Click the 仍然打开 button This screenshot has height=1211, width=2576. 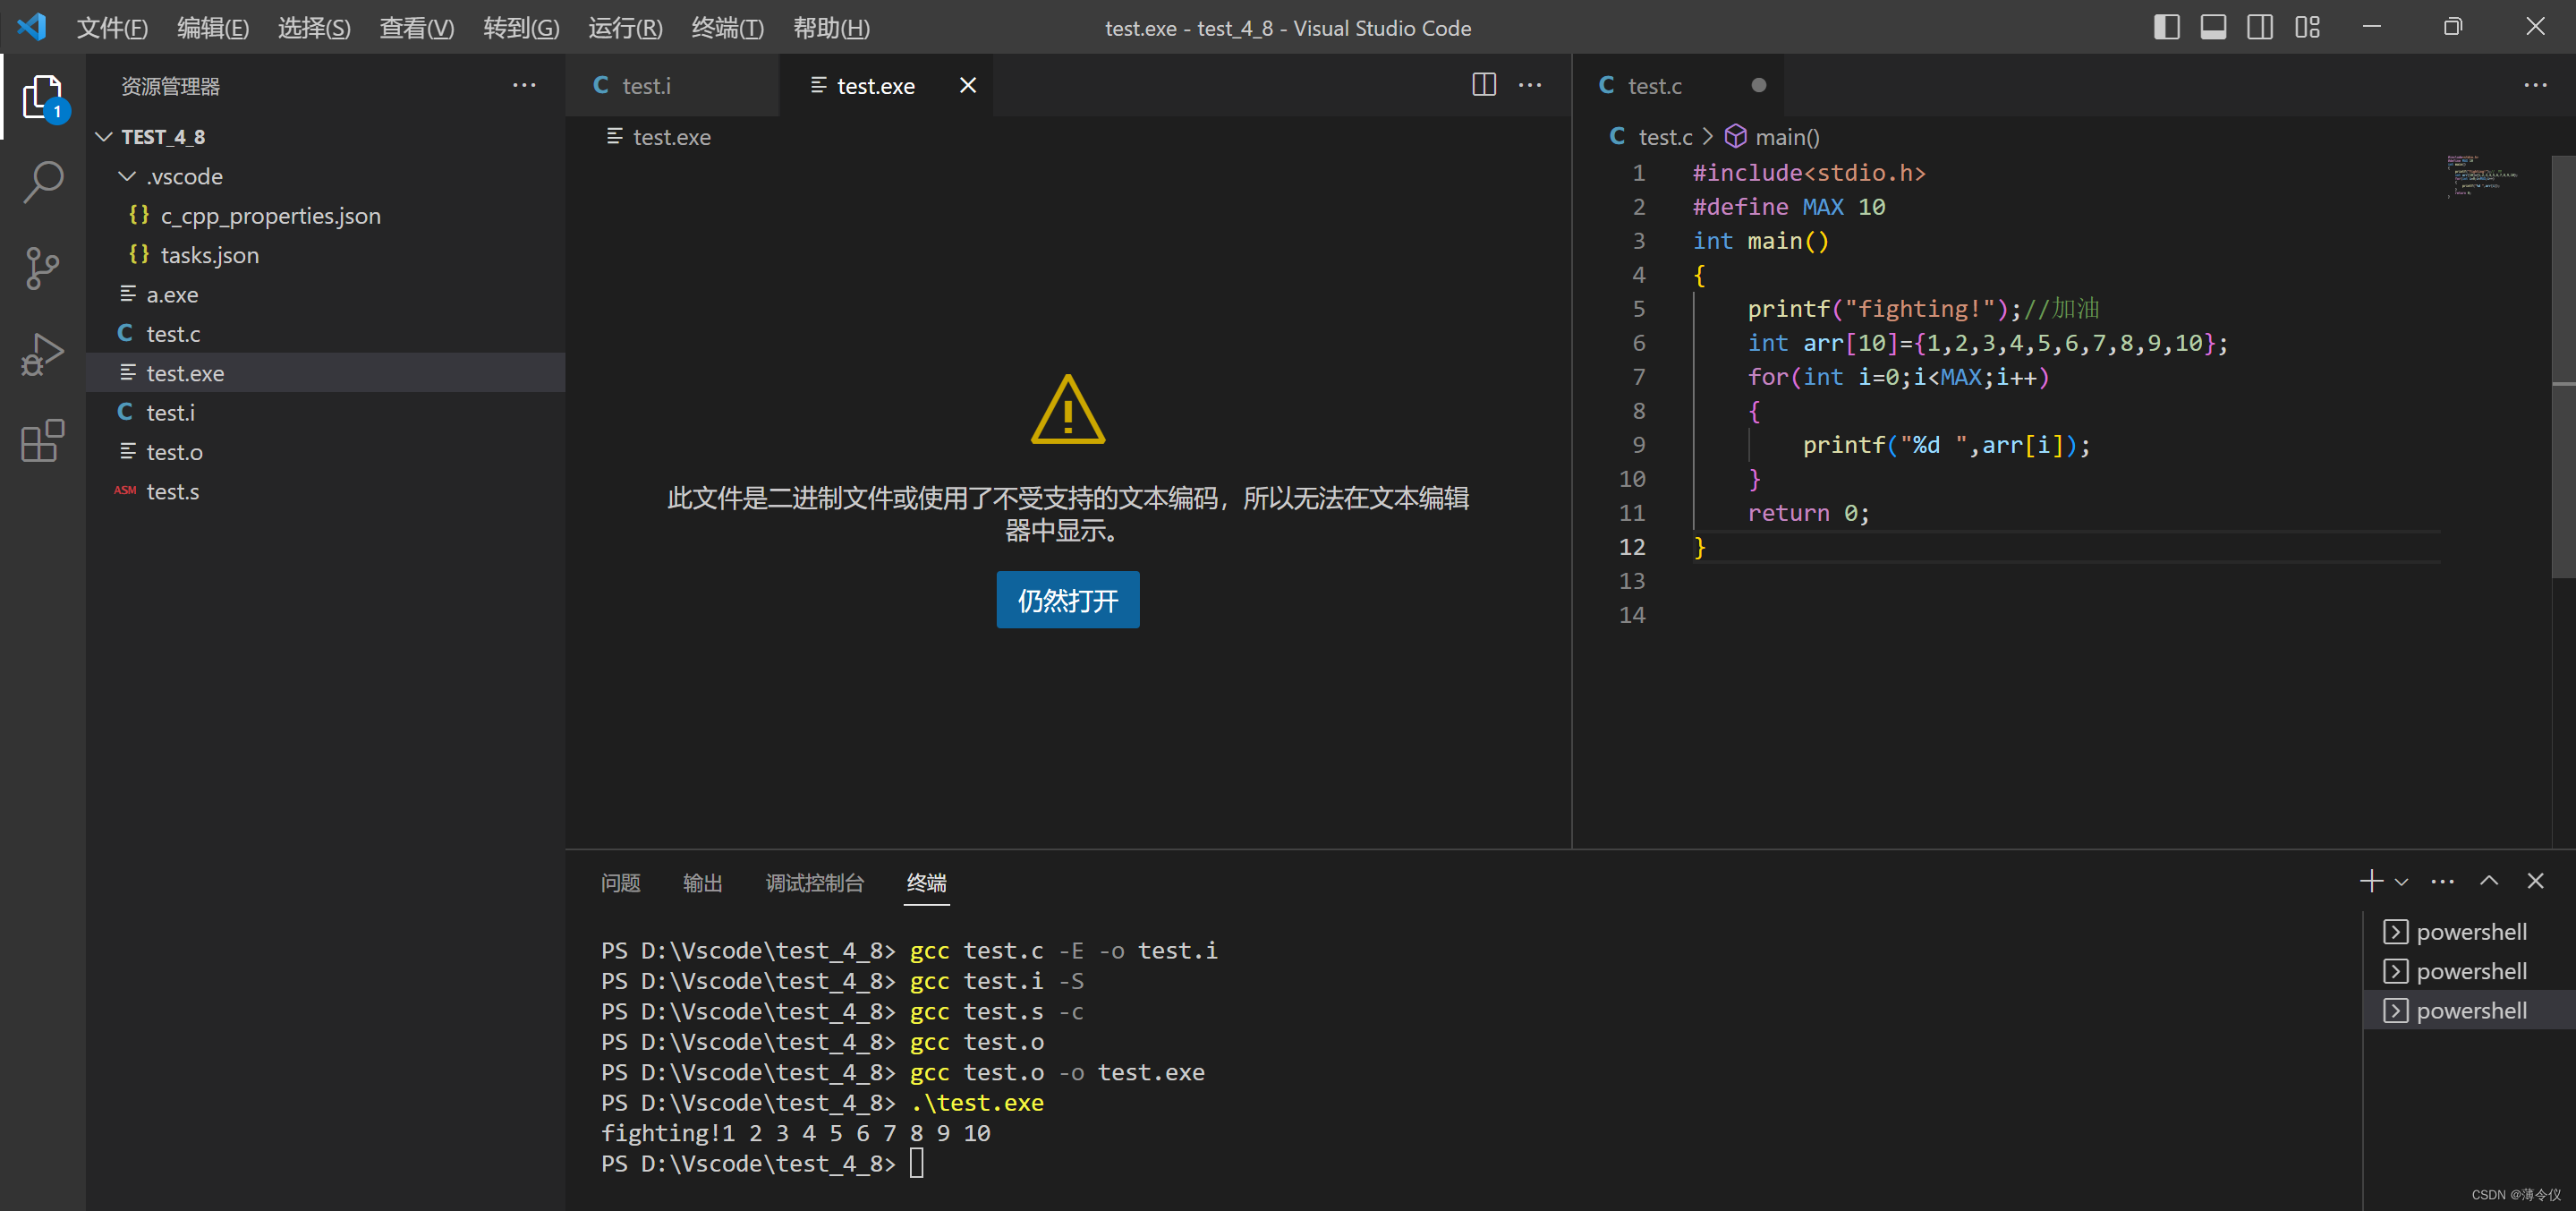pyautogui.click(x=1067, y=600)
